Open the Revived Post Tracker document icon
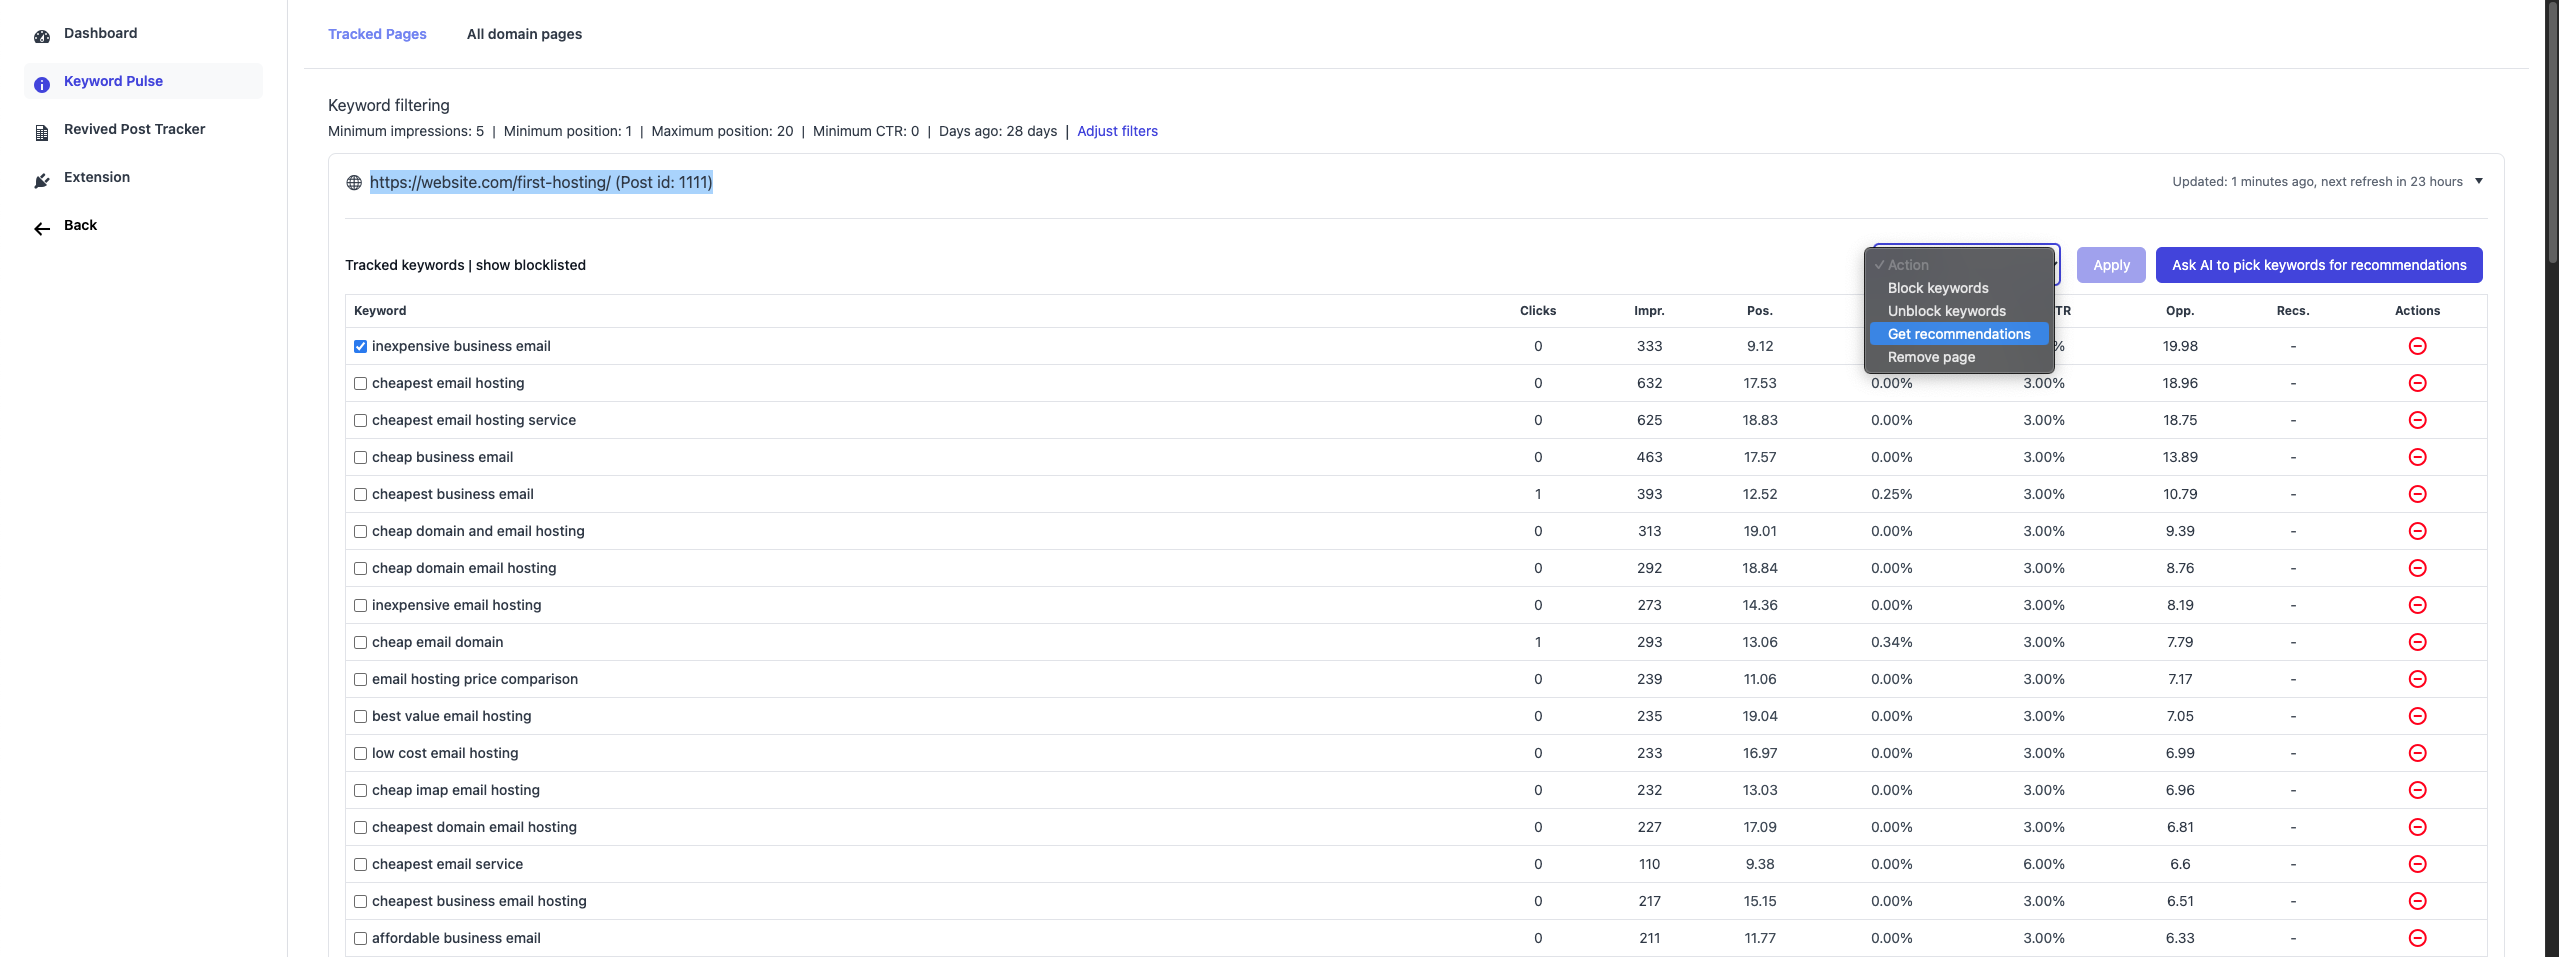The height and width of the screenshot is (957, 2559). tap(42, 133)
